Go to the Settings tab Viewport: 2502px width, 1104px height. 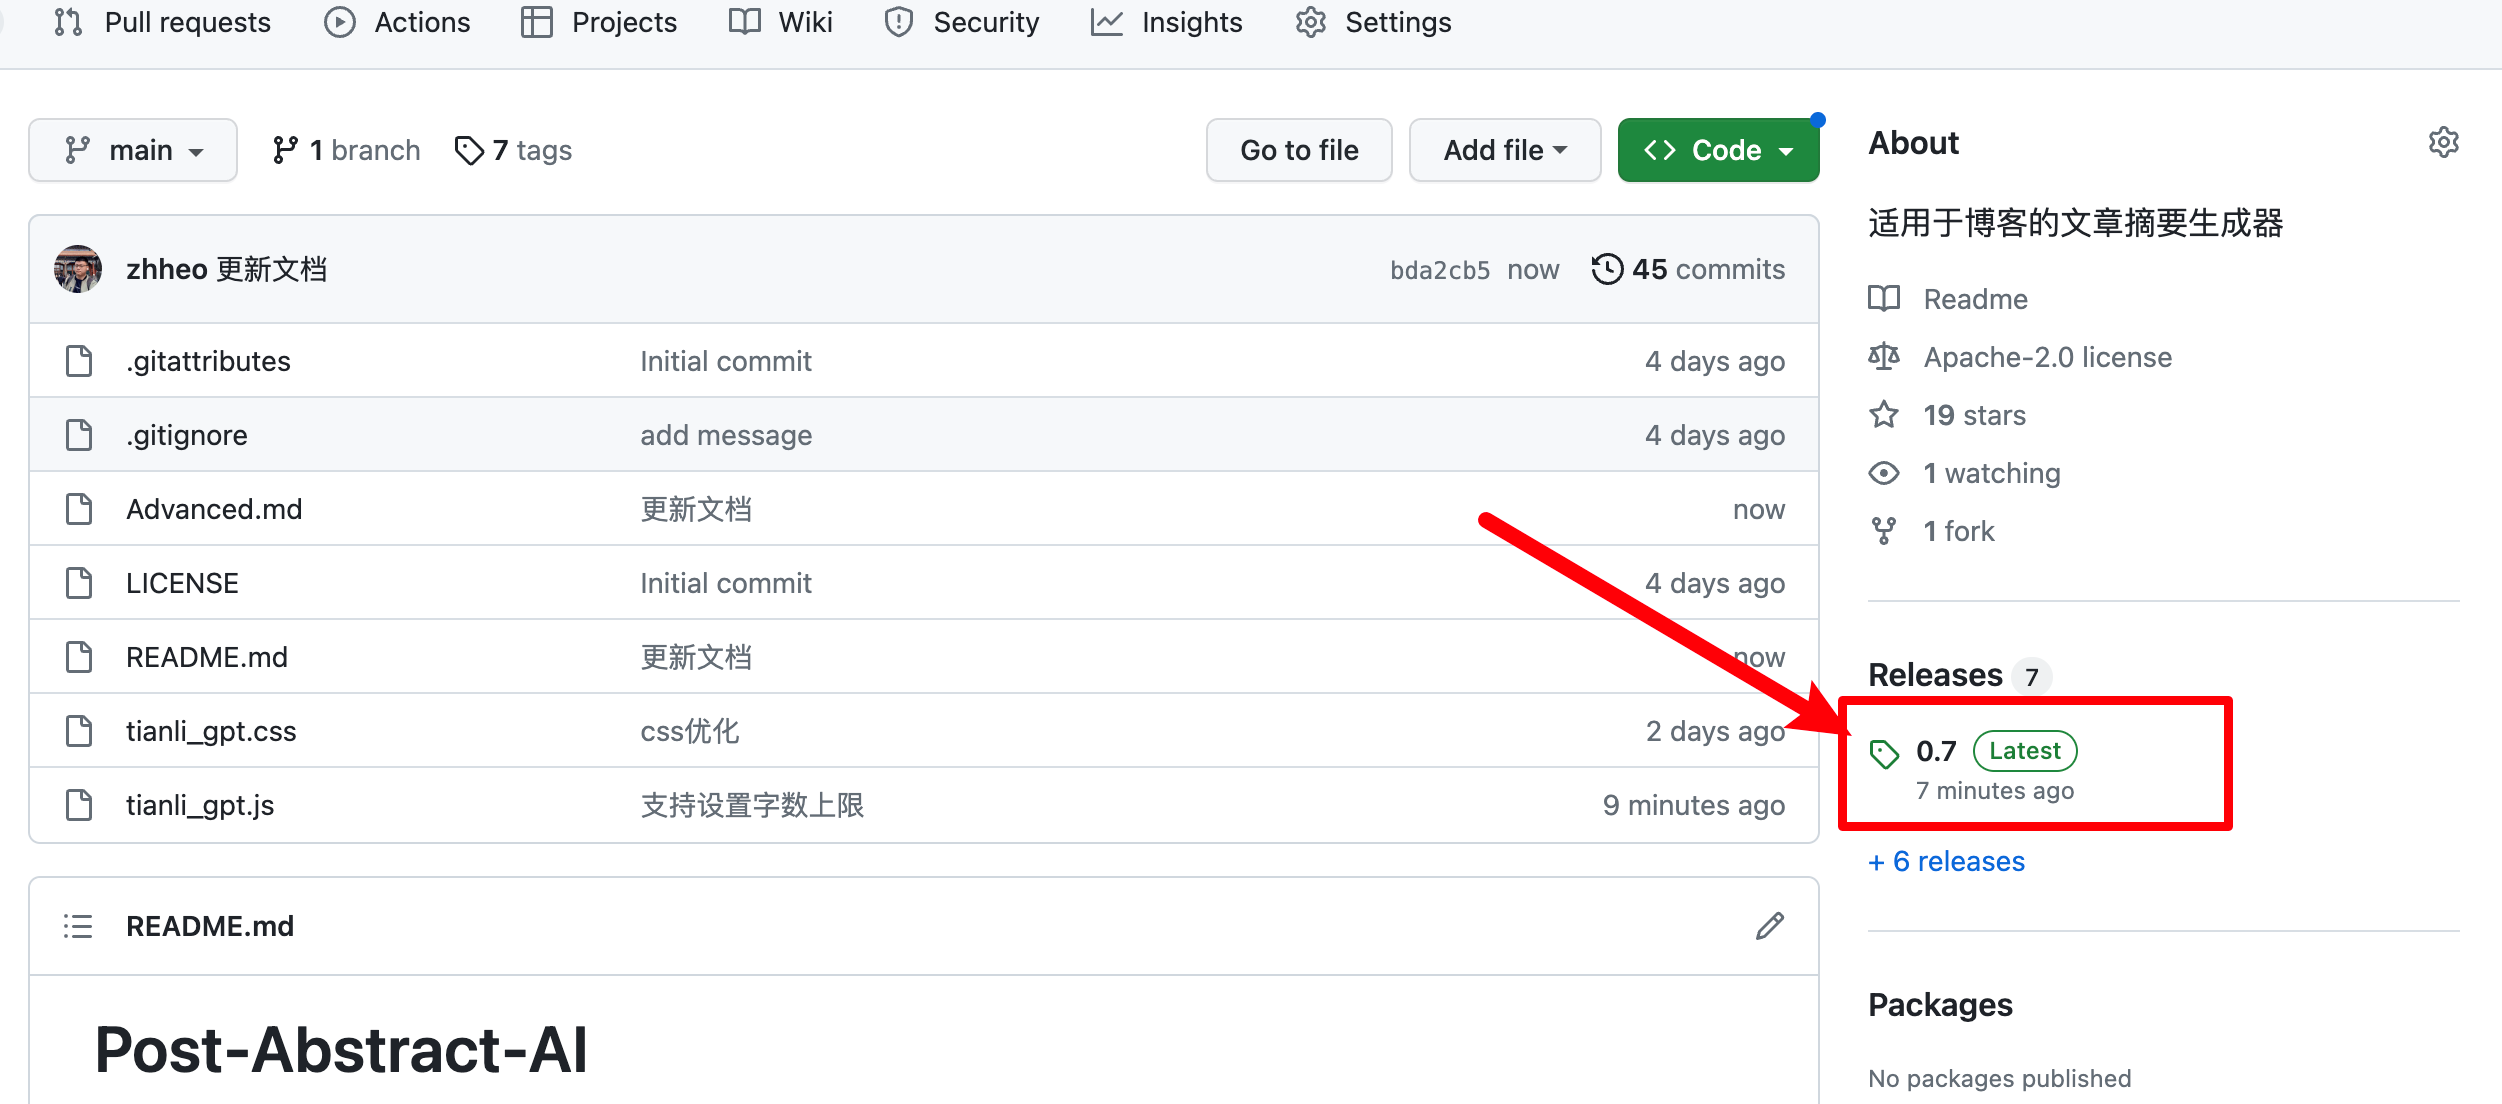click(1373, 22)
